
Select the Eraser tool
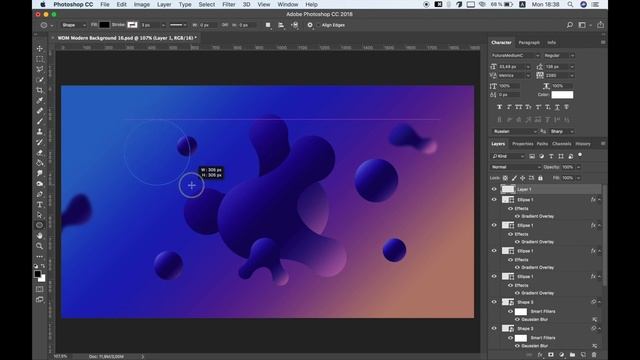40,153
